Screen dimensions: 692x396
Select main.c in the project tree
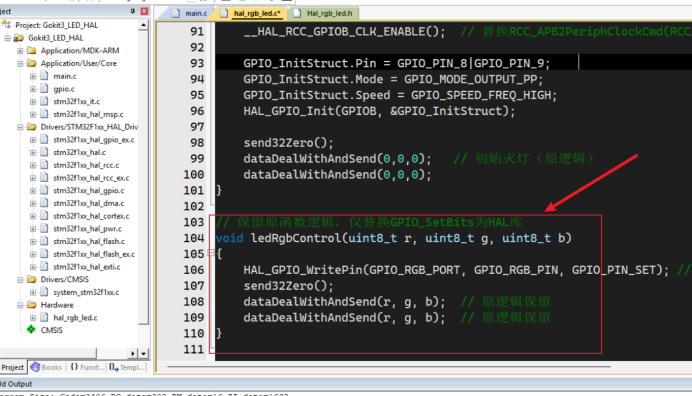[x=64, y=76]
